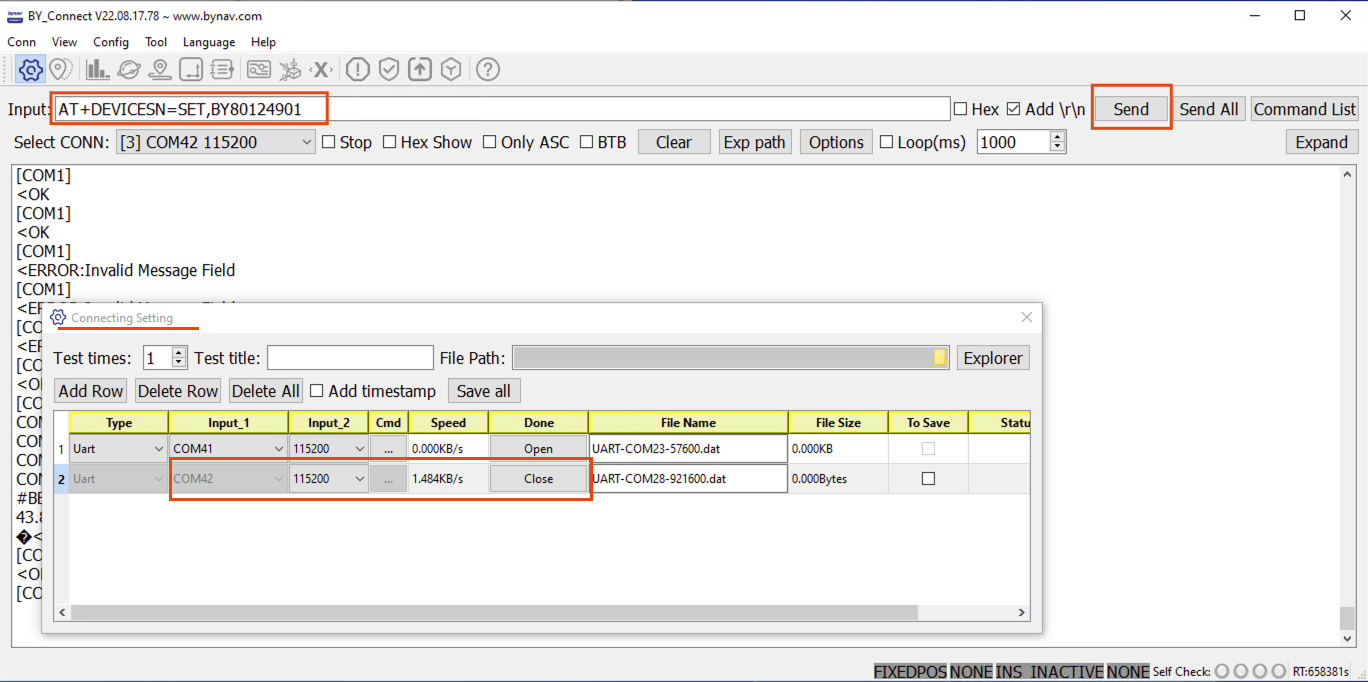The image size is (1368, 682).
Task: Click the waveform card toolbar icon
Action: [x=259, y=69]
